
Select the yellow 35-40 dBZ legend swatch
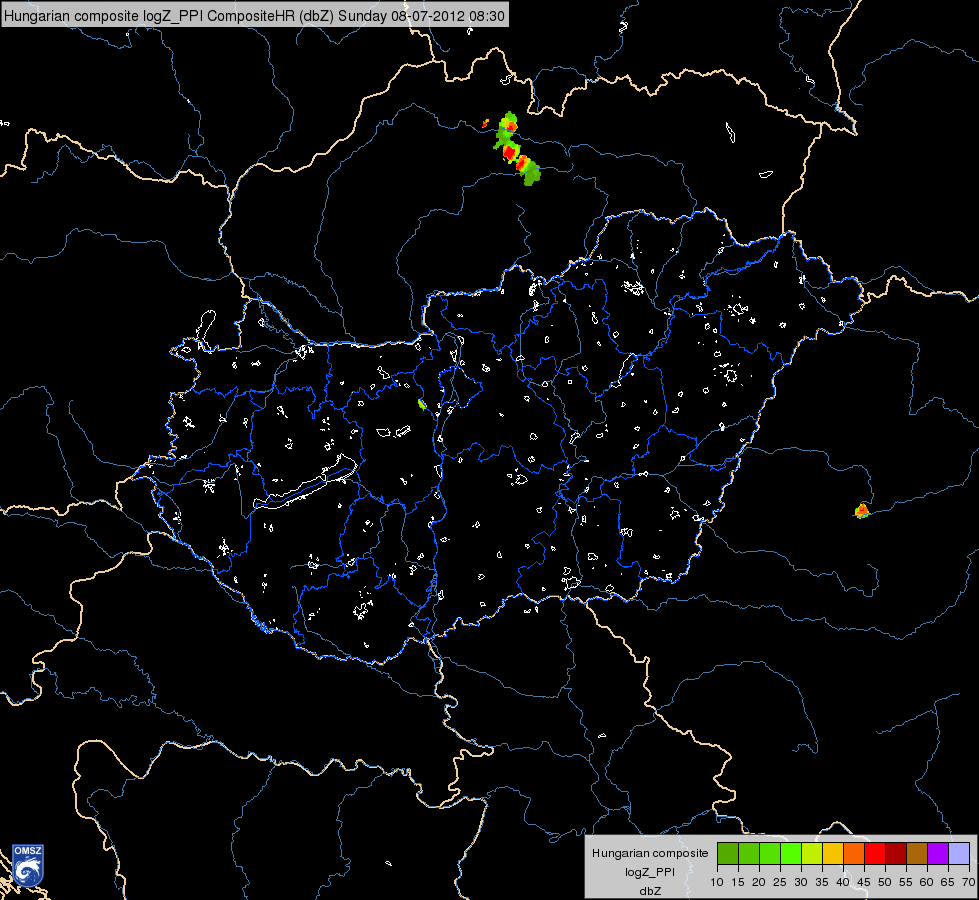coord(833,853)
